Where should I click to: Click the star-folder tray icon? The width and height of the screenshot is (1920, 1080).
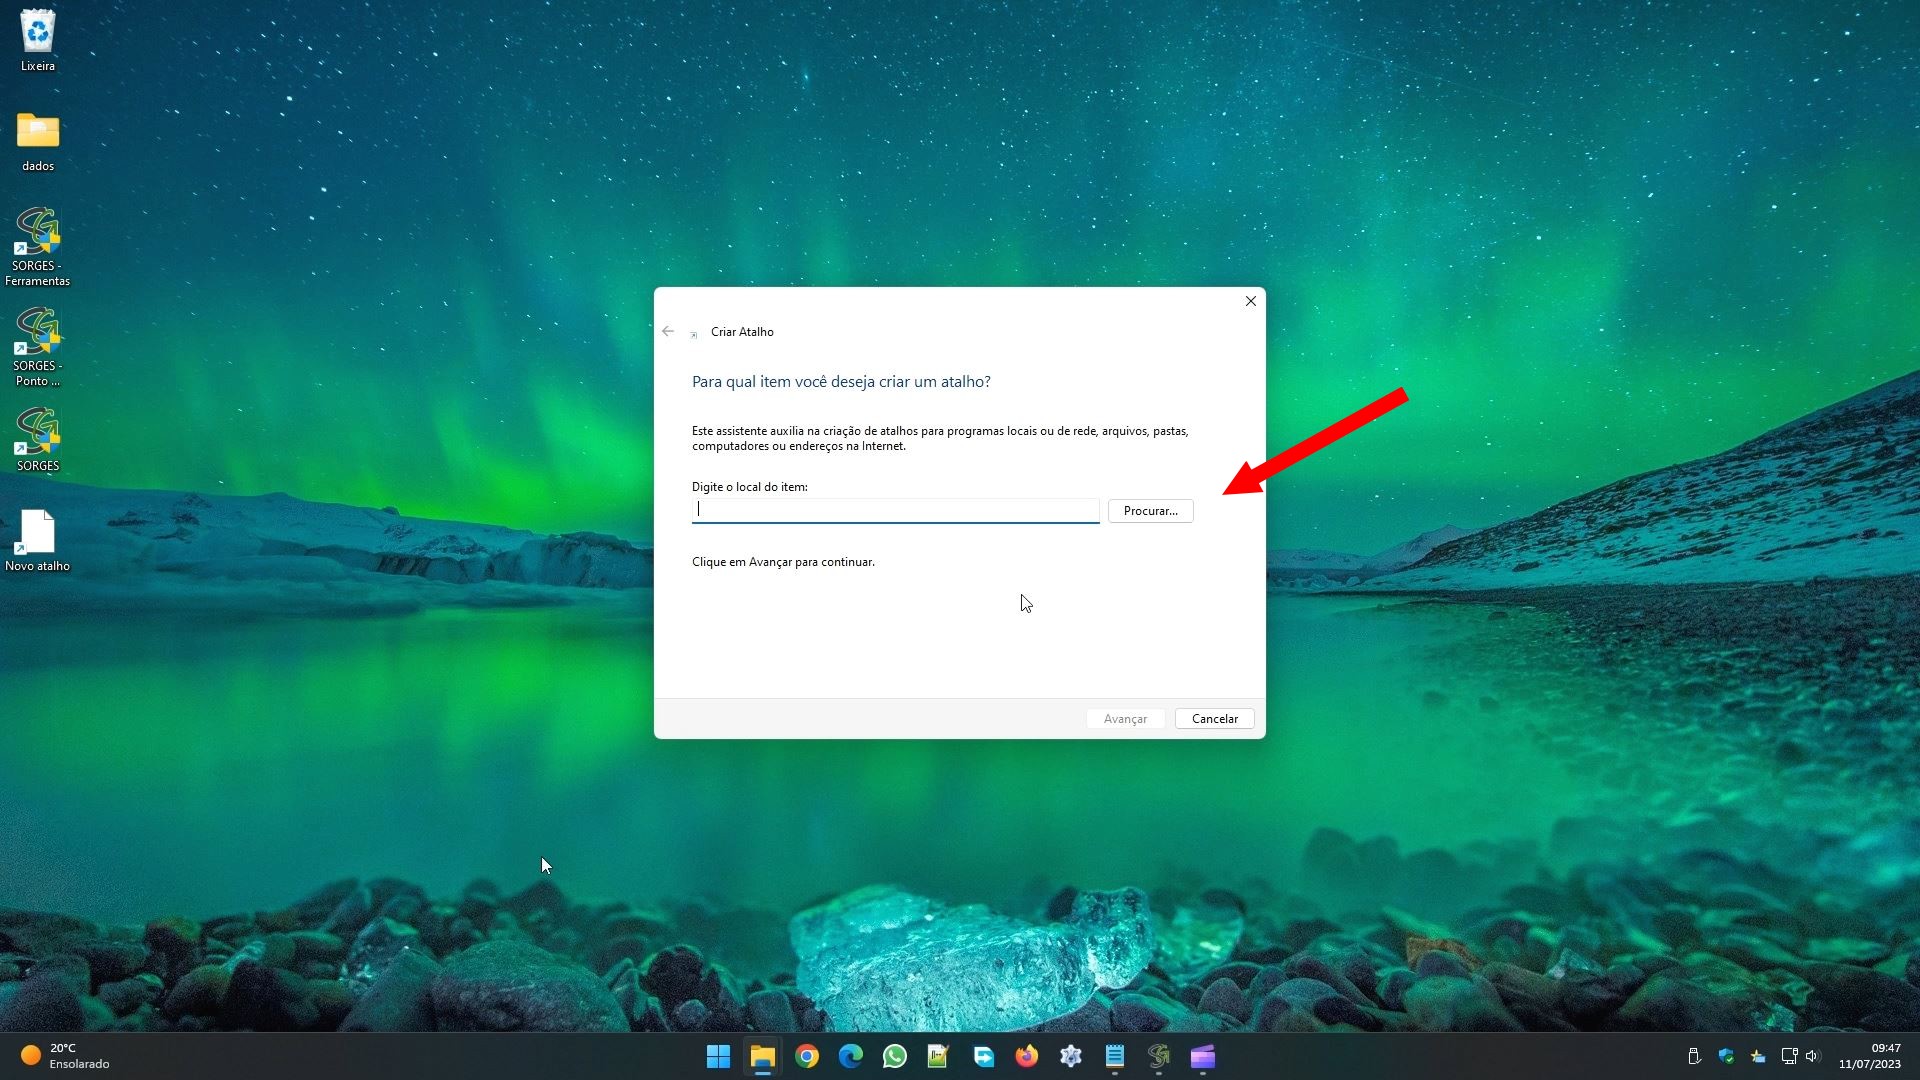1758,1056
